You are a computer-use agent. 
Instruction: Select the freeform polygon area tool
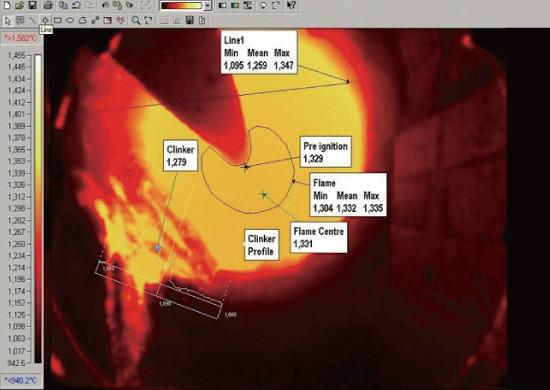click(x=82, y=20)
